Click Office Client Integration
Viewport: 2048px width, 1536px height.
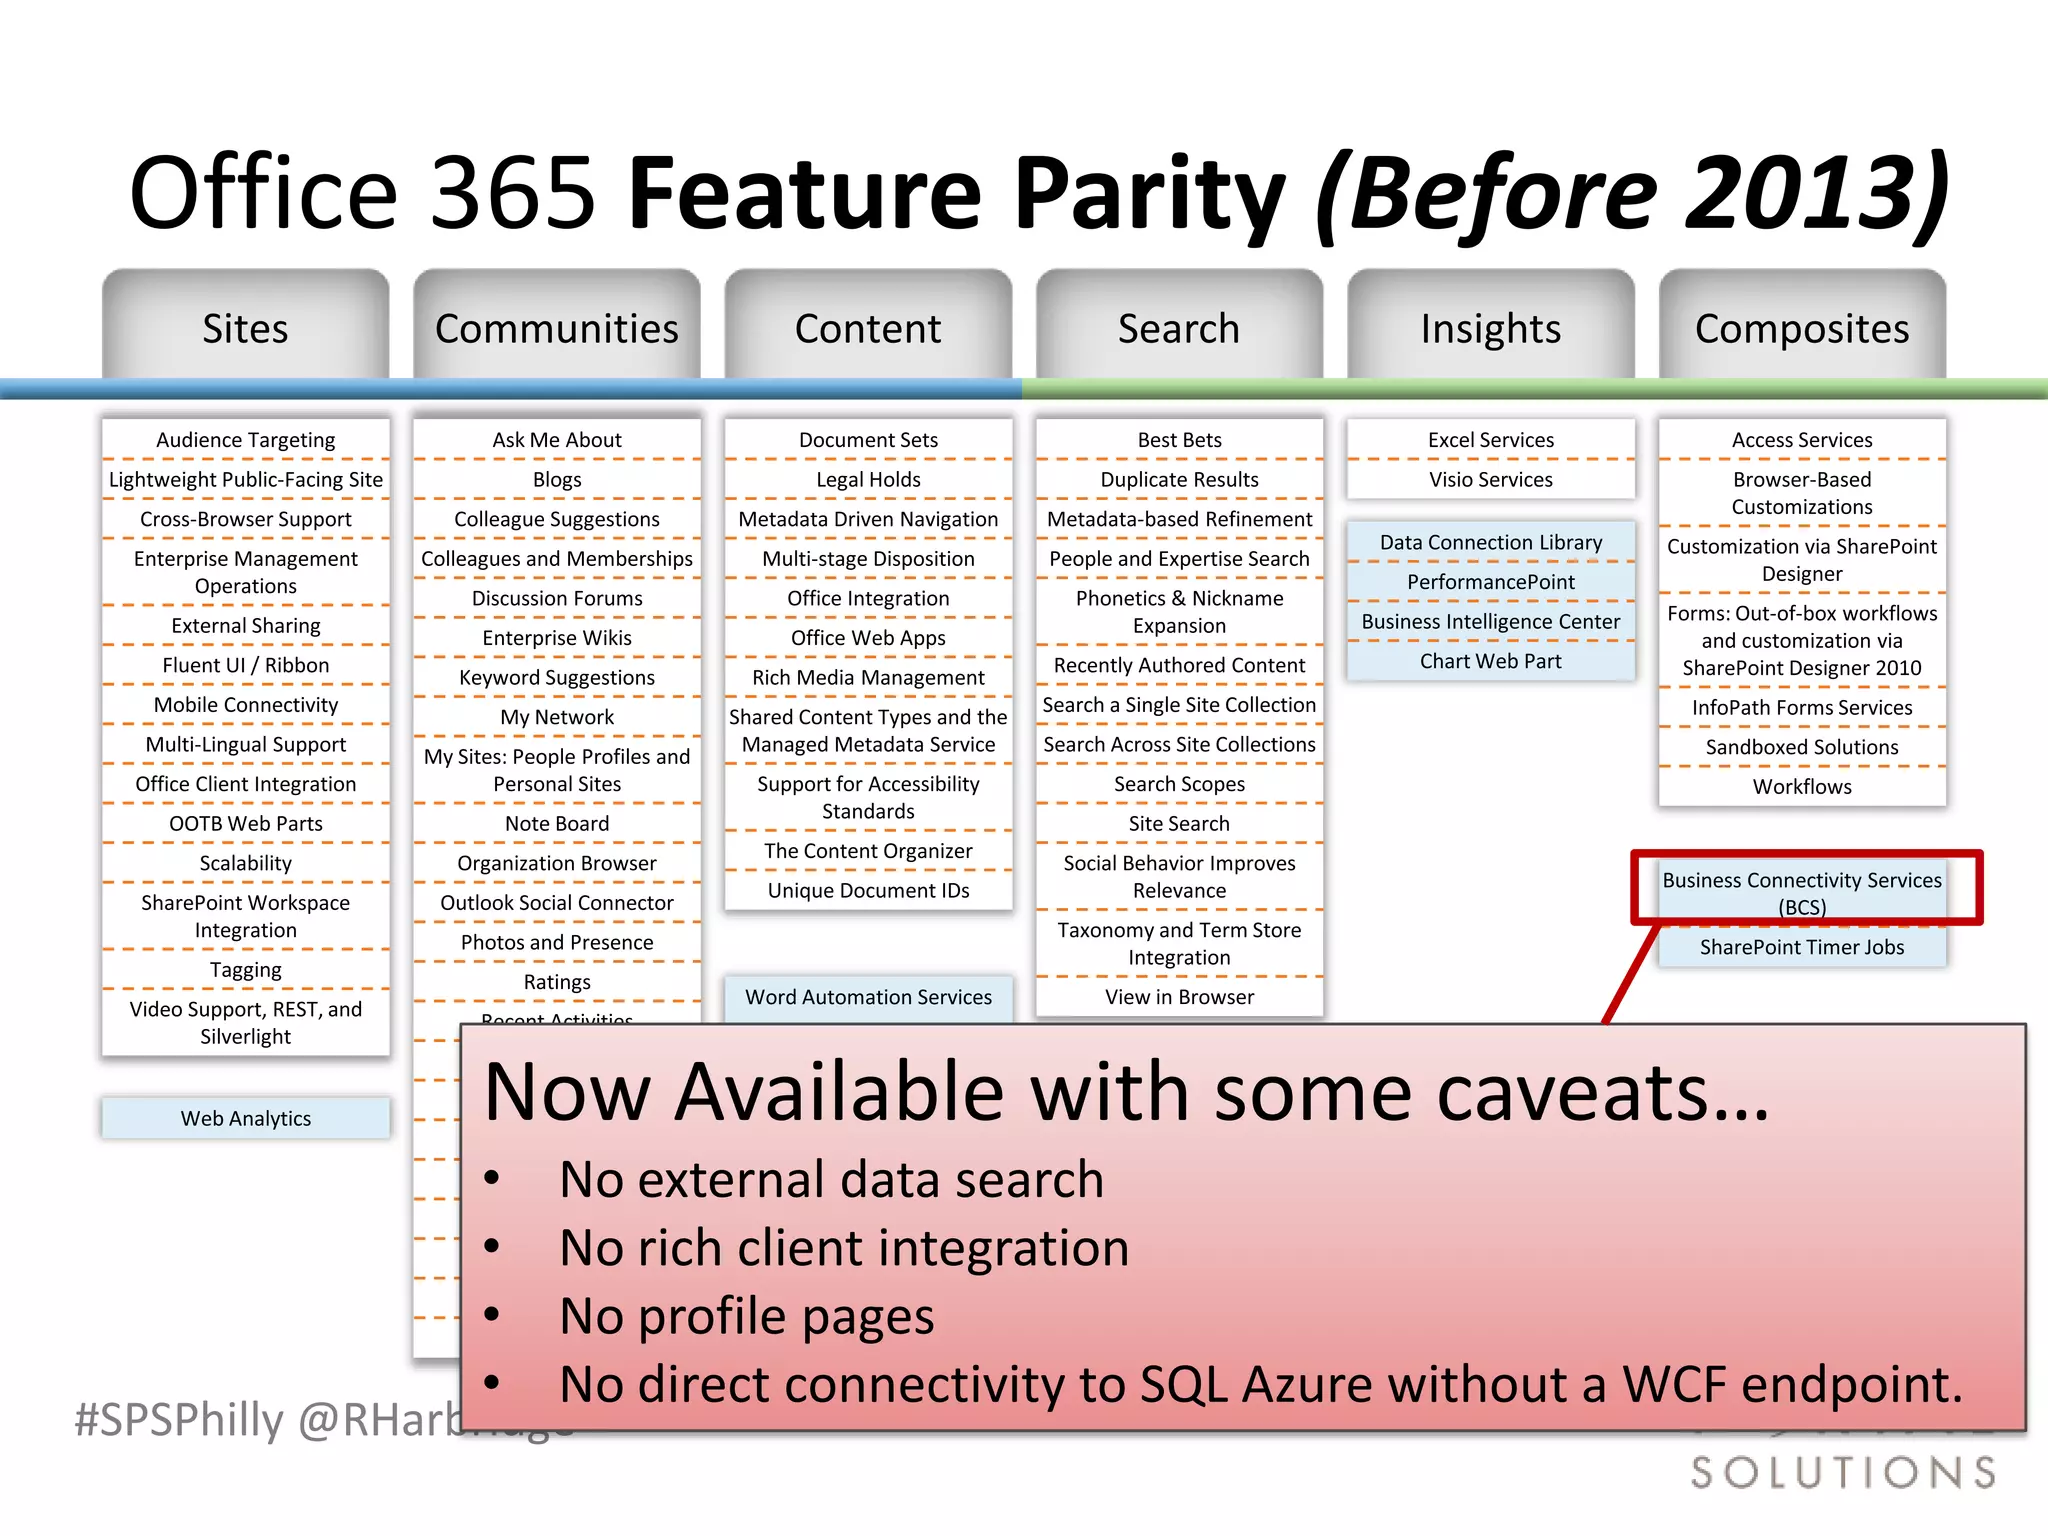245,784
